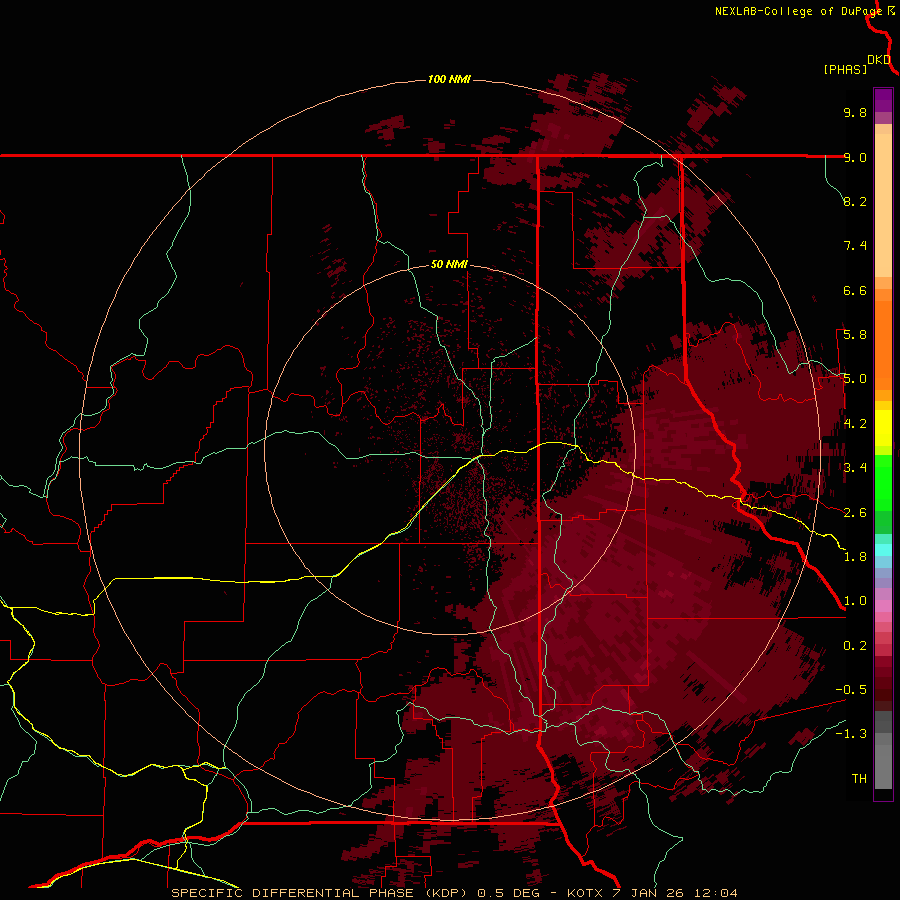Click the 12:04 timestamp in the caption

716,893
